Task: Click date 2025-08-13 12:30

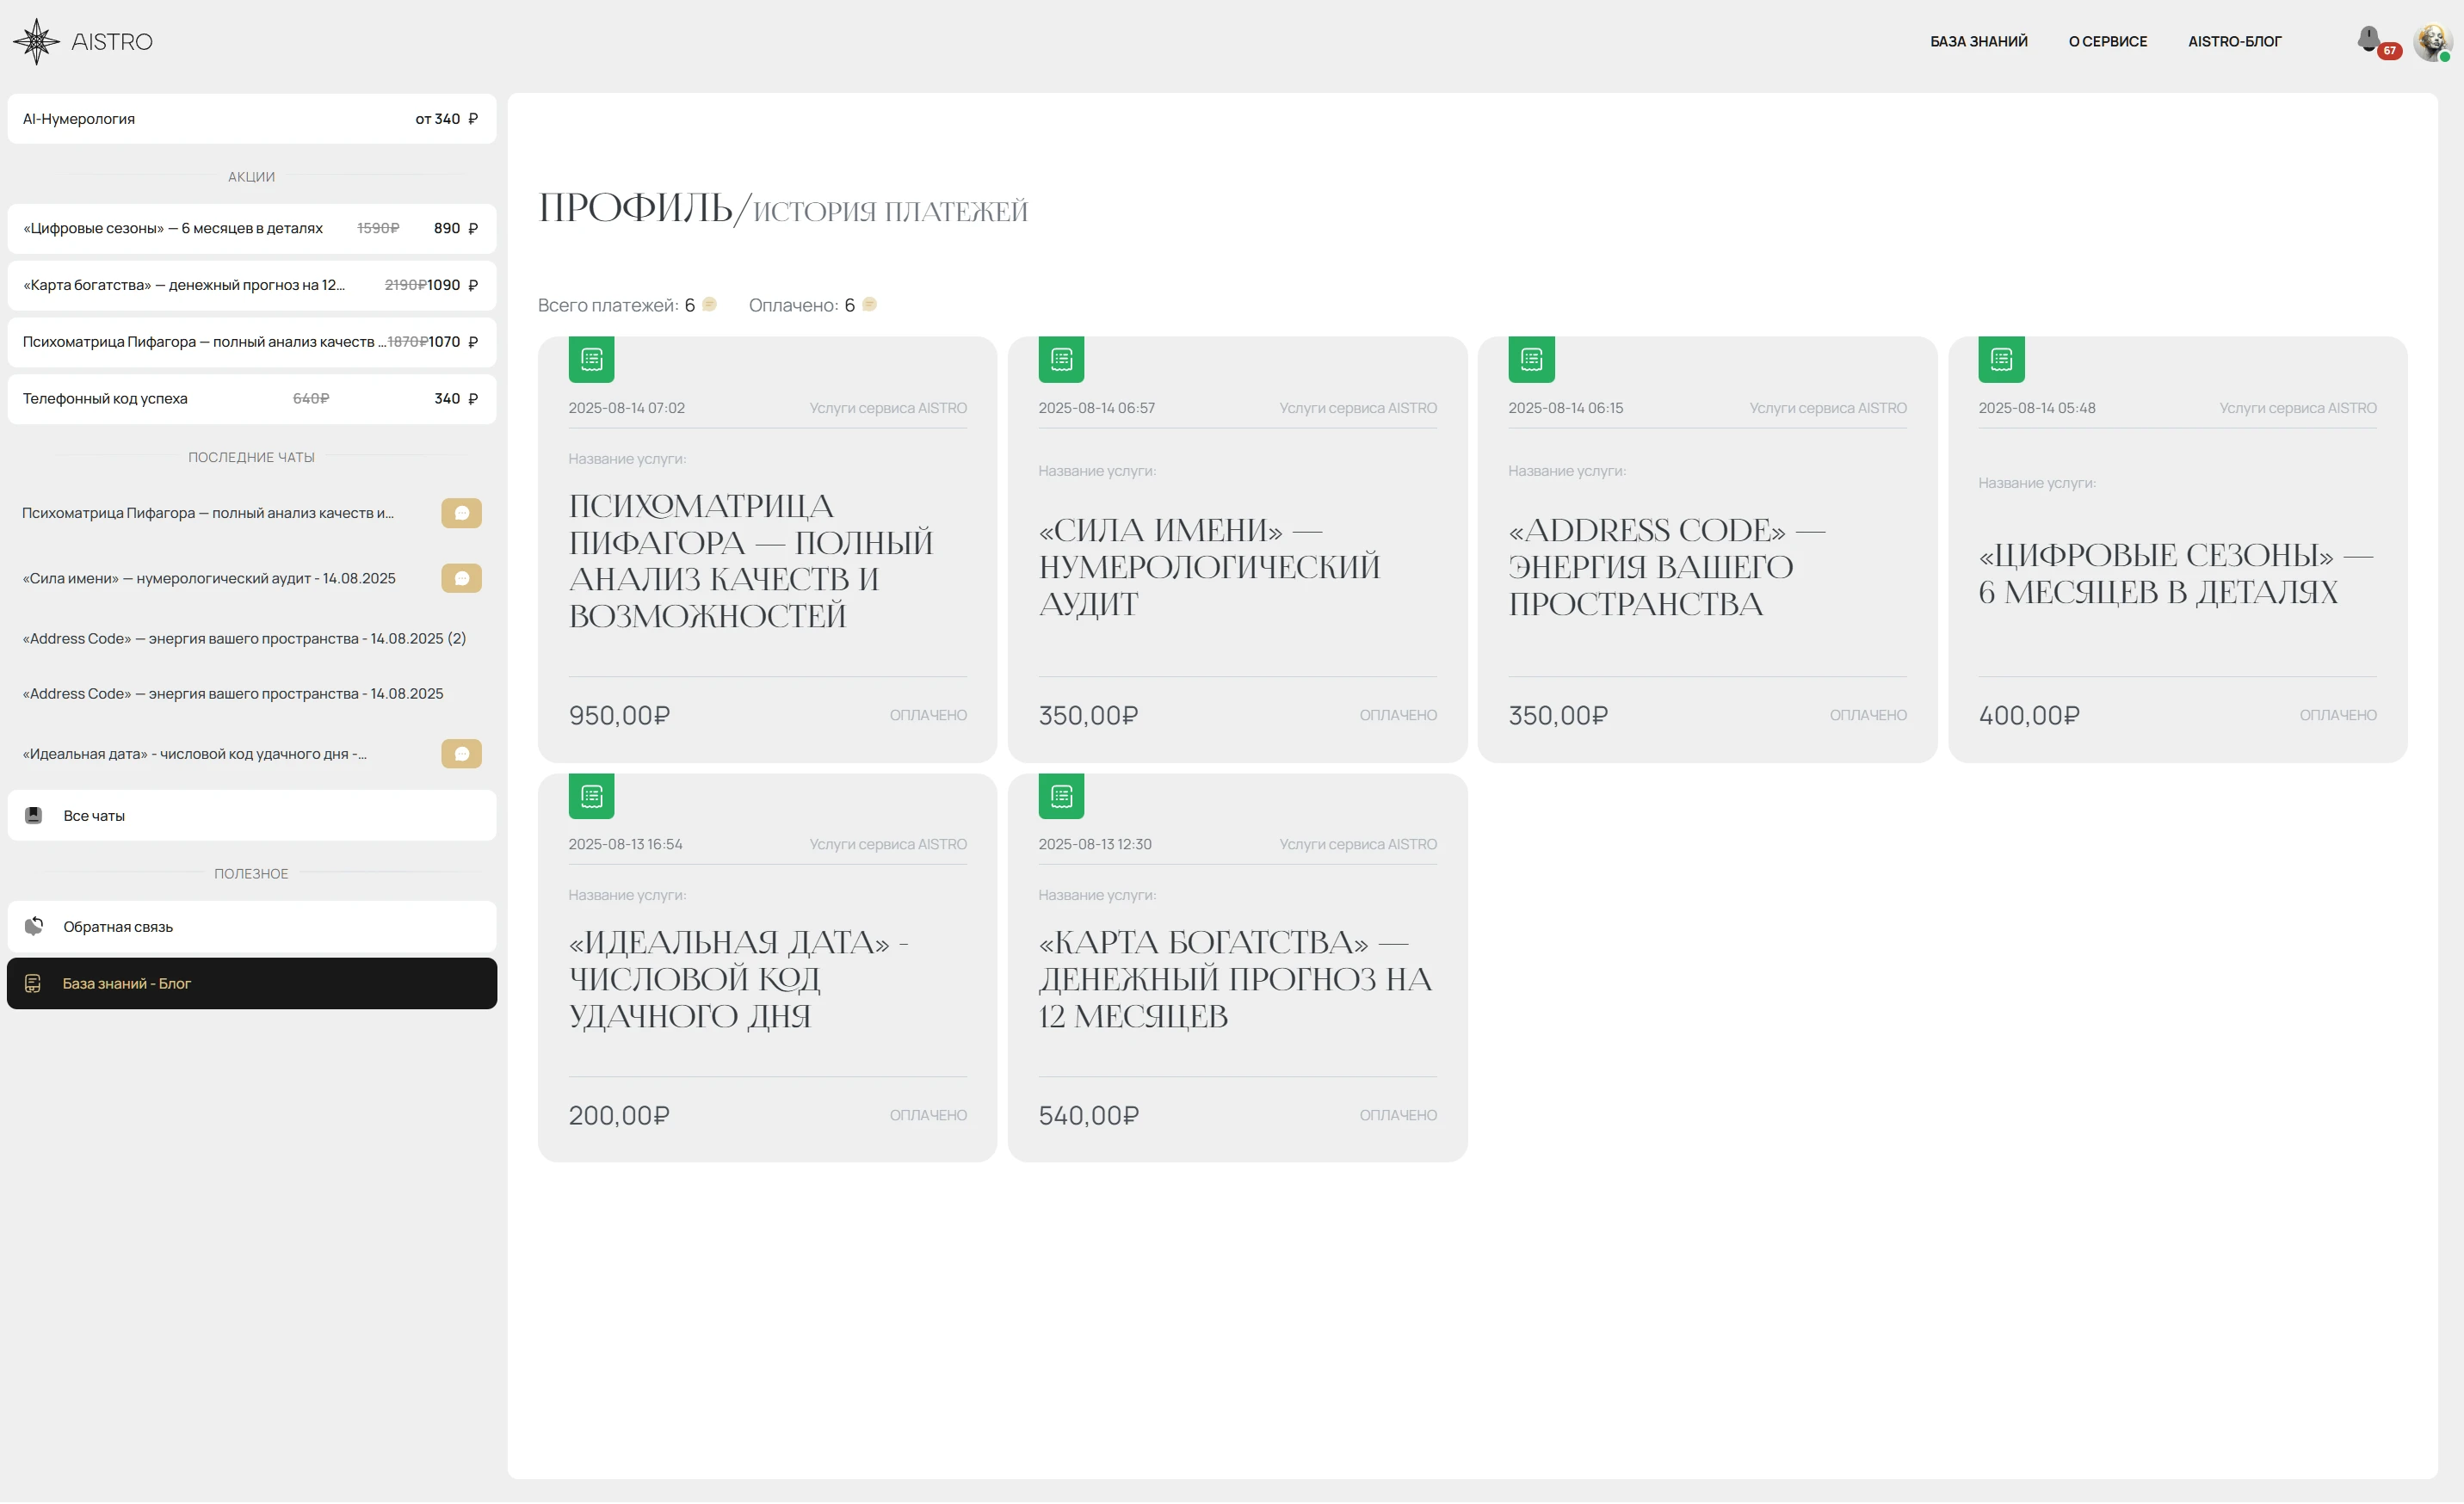Action: (1095, 845)
